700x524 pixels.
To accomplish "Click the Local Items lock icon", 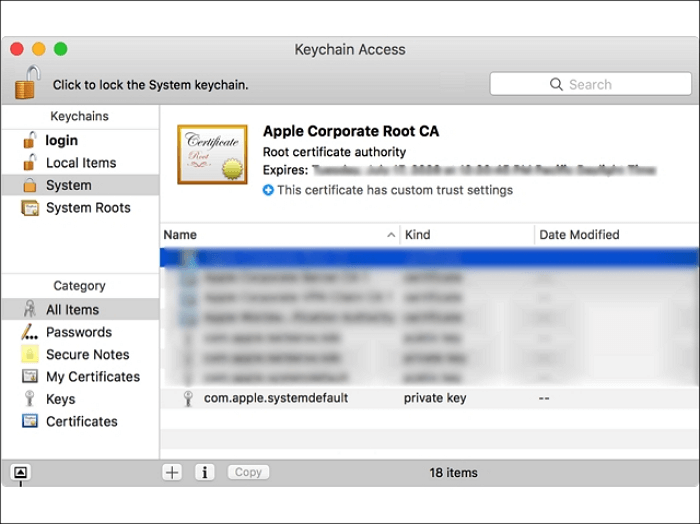I will (29, 162).
